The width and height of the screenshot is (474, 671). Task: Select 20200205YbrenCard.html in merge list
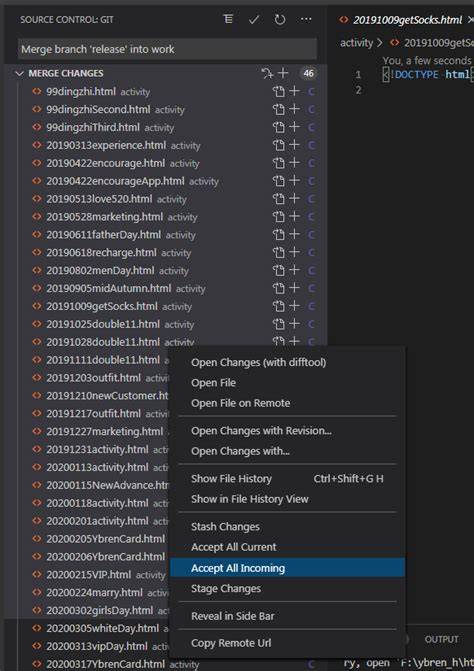105,539
